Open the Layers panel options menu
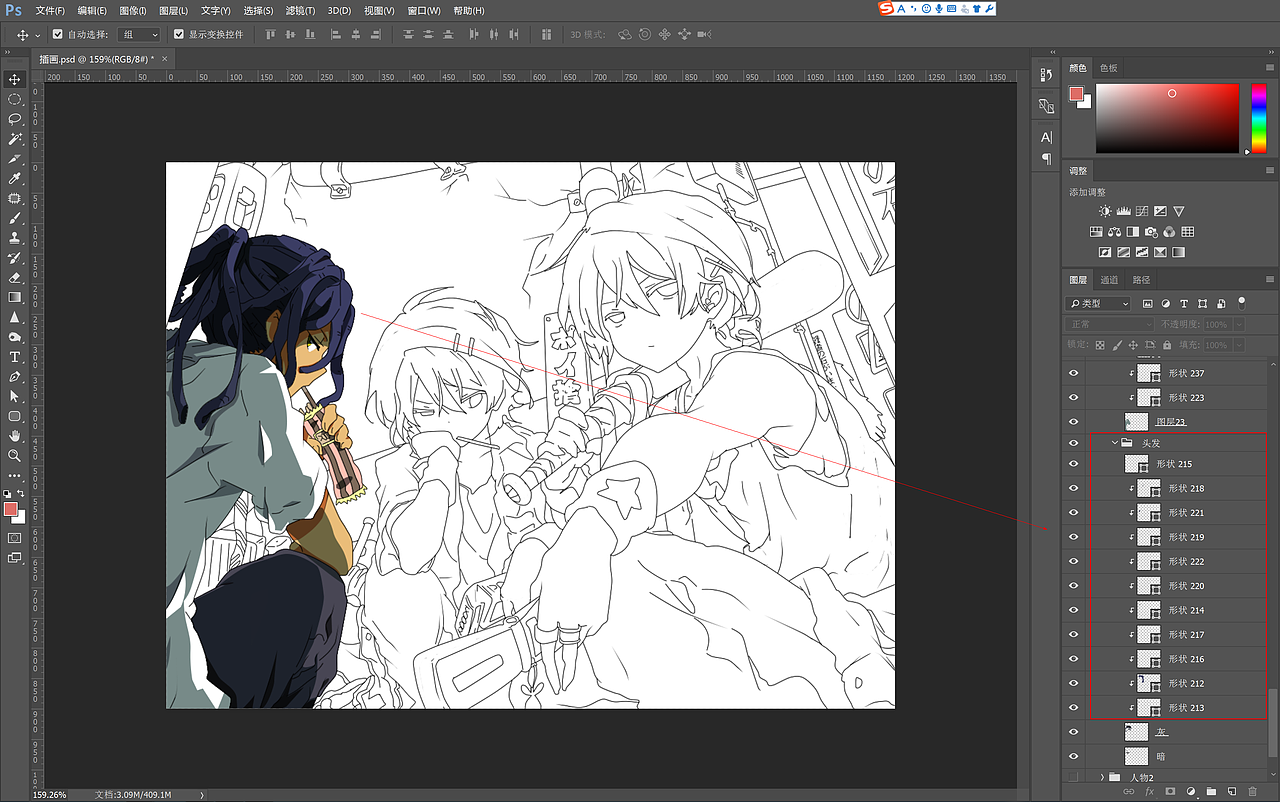This screenshot has height=802, width=1280. pyautogui.click(x=1270, y=280)
